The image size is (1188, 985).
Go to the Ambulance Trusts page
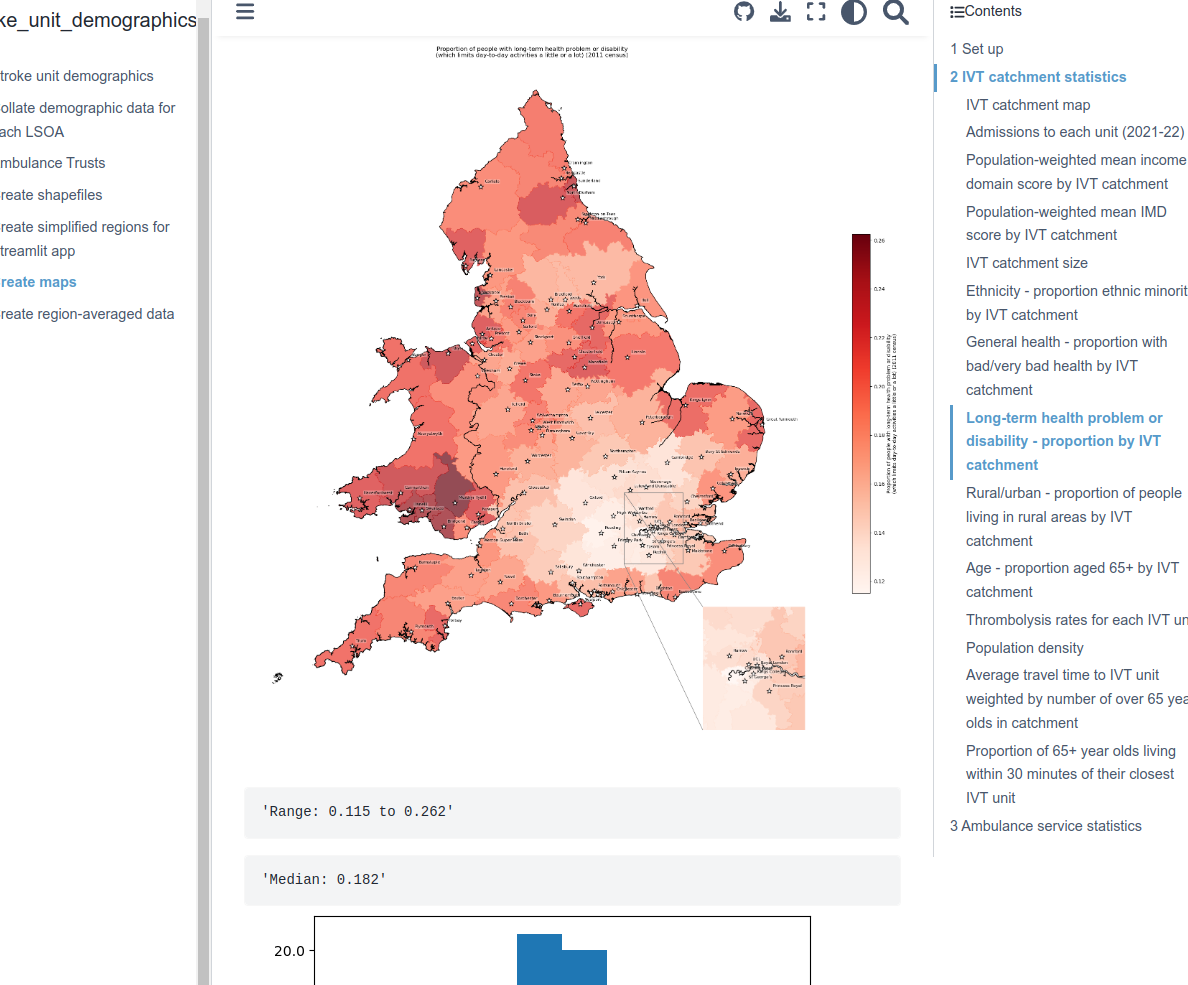coord(53,163)
